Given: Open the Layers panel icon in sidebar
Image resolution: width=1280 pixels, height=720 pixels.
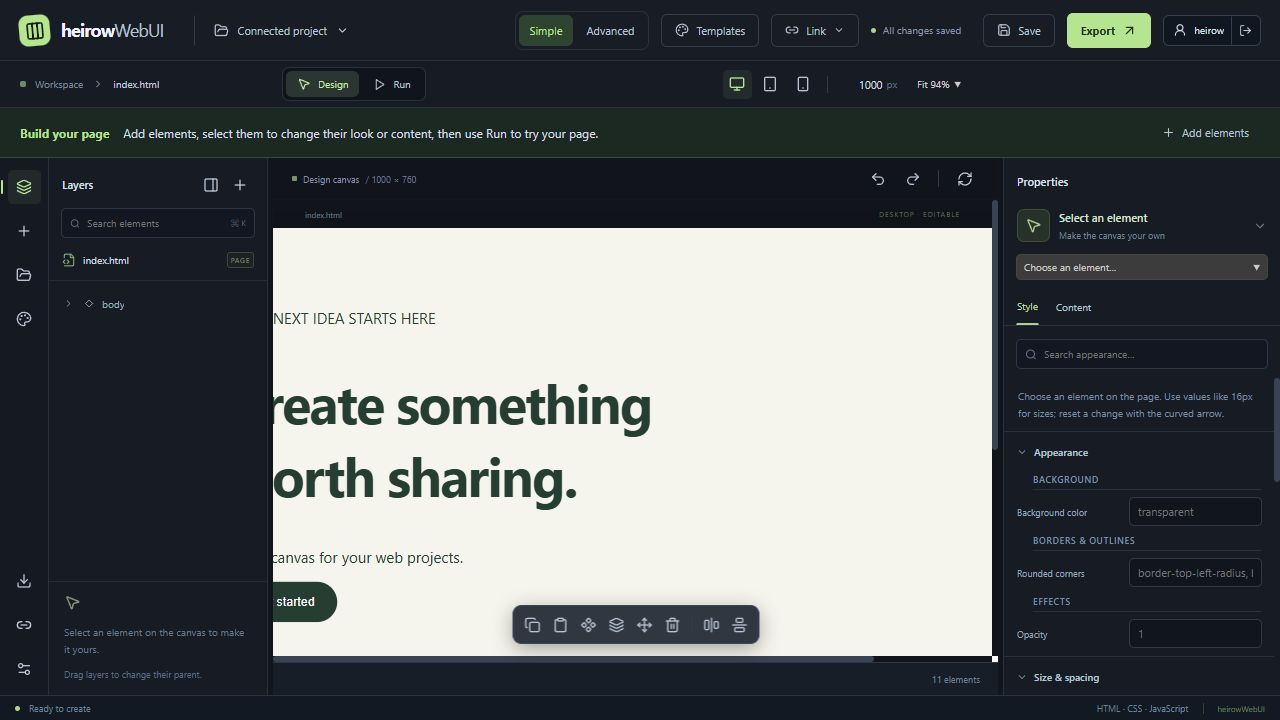Looking at the screenshot, I should (x=24, y=187).
